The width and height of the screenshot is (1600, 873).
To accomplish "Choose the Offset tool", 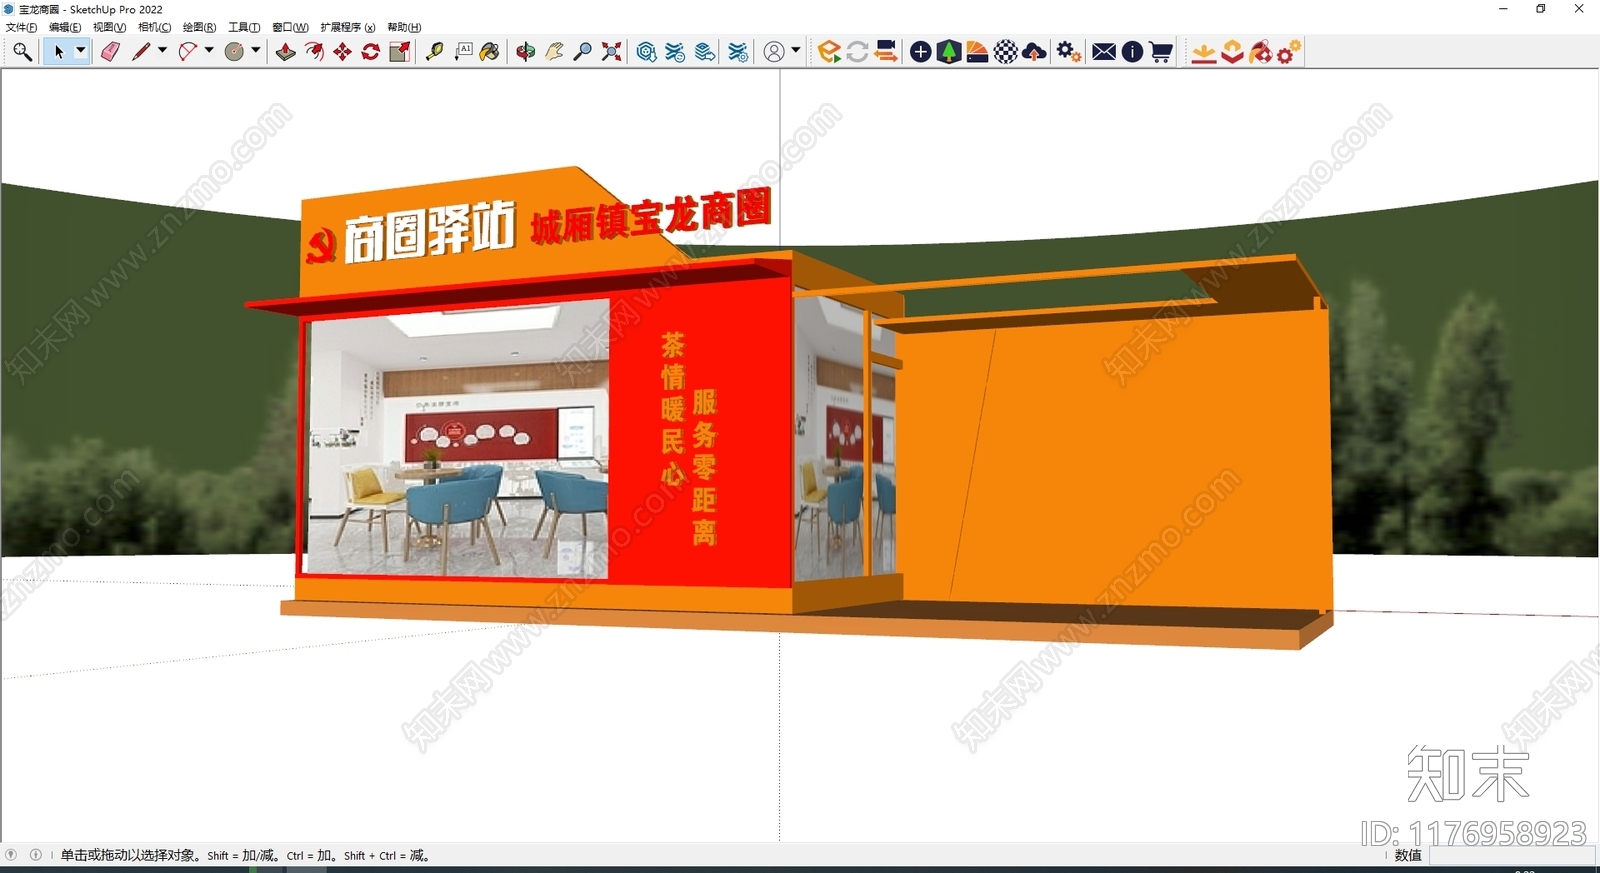I will point(314,52).
